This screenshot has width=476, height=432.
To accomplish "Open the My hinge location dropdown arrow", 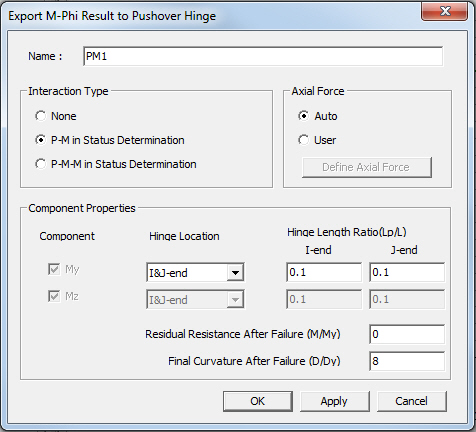I will (x=235, y=273).
